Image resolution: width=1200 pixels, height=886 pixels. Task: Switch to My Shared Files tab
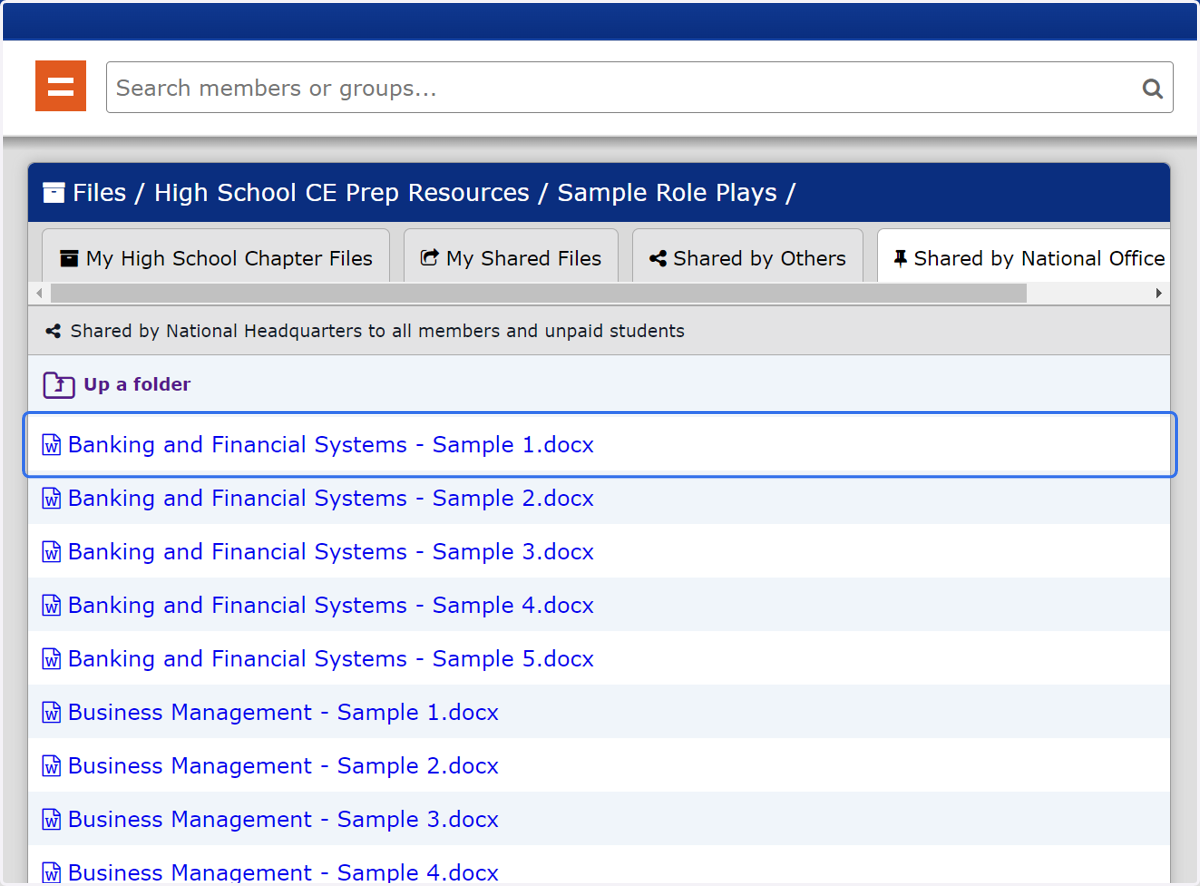[511, 257]
